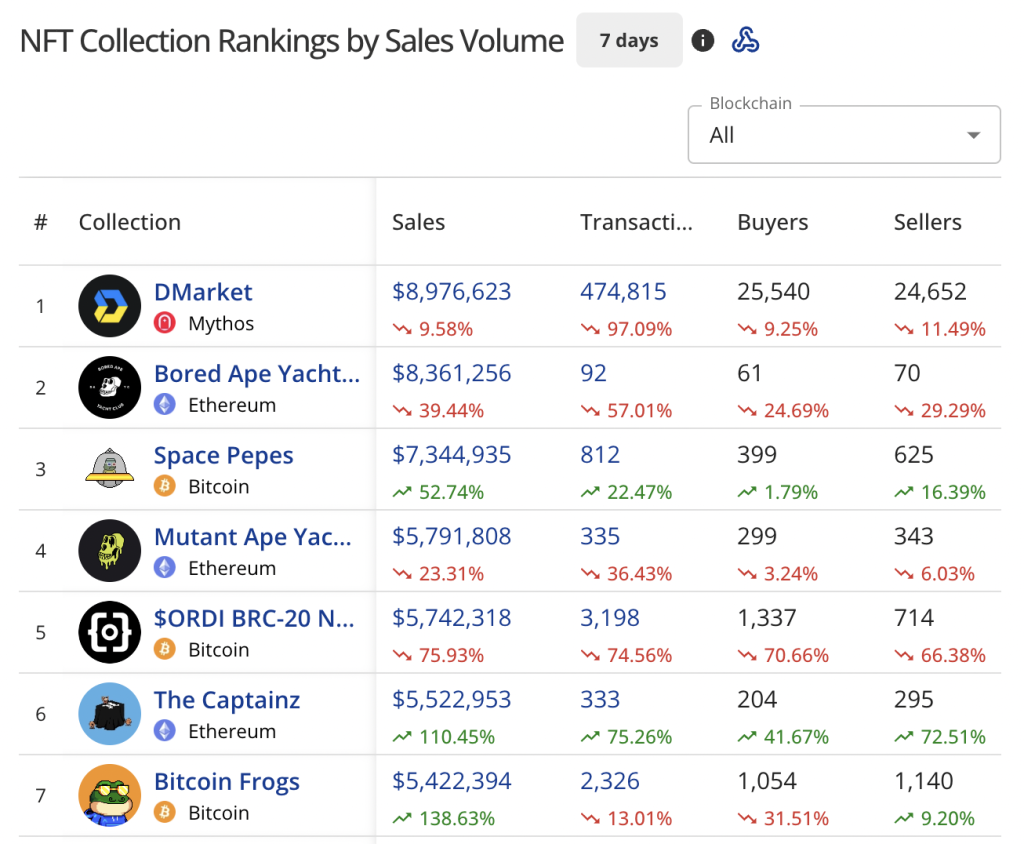The image size is (1024, 844).
Task: Click the 7 days time filter
Action: (629, 40)
